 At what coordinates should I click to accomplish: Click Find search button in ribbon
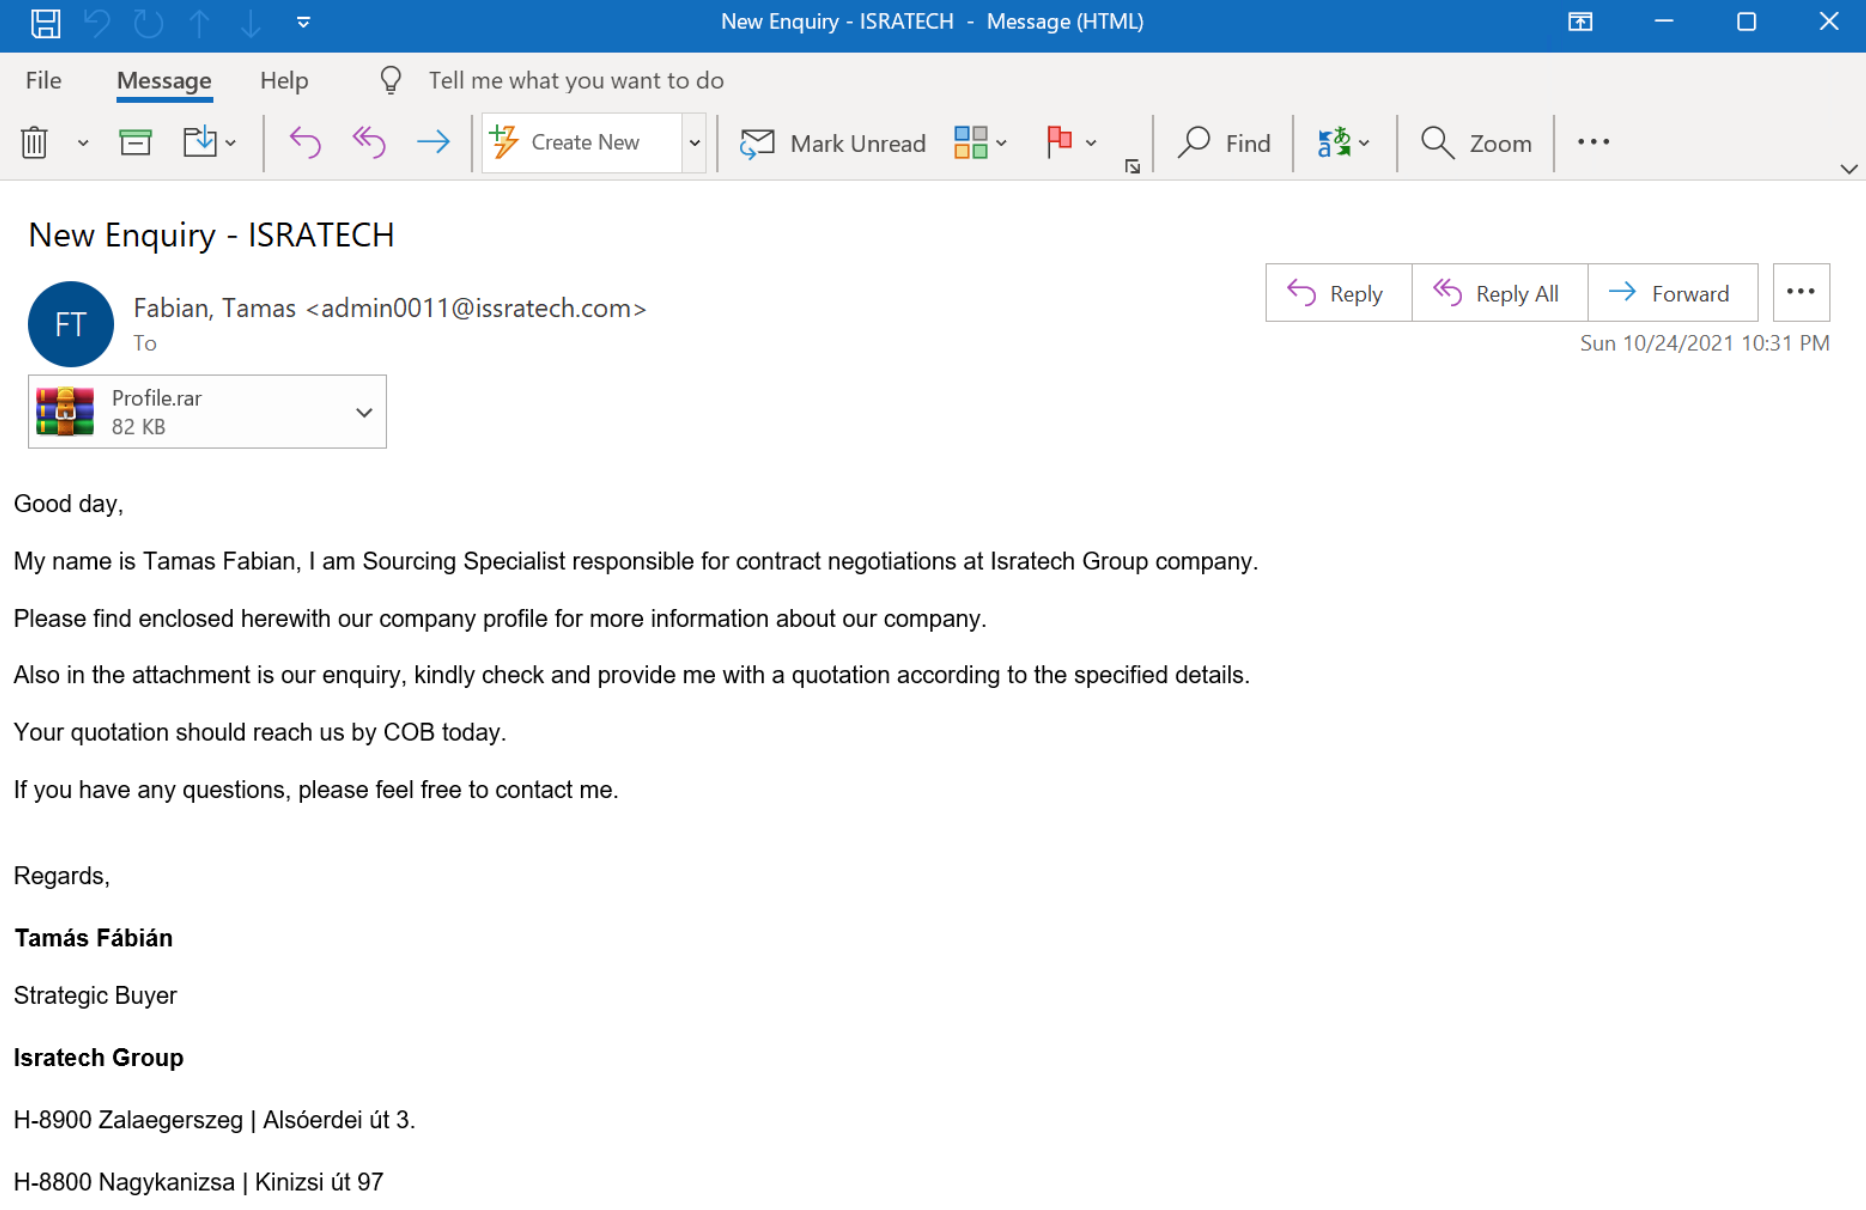tap(1224, 143)
